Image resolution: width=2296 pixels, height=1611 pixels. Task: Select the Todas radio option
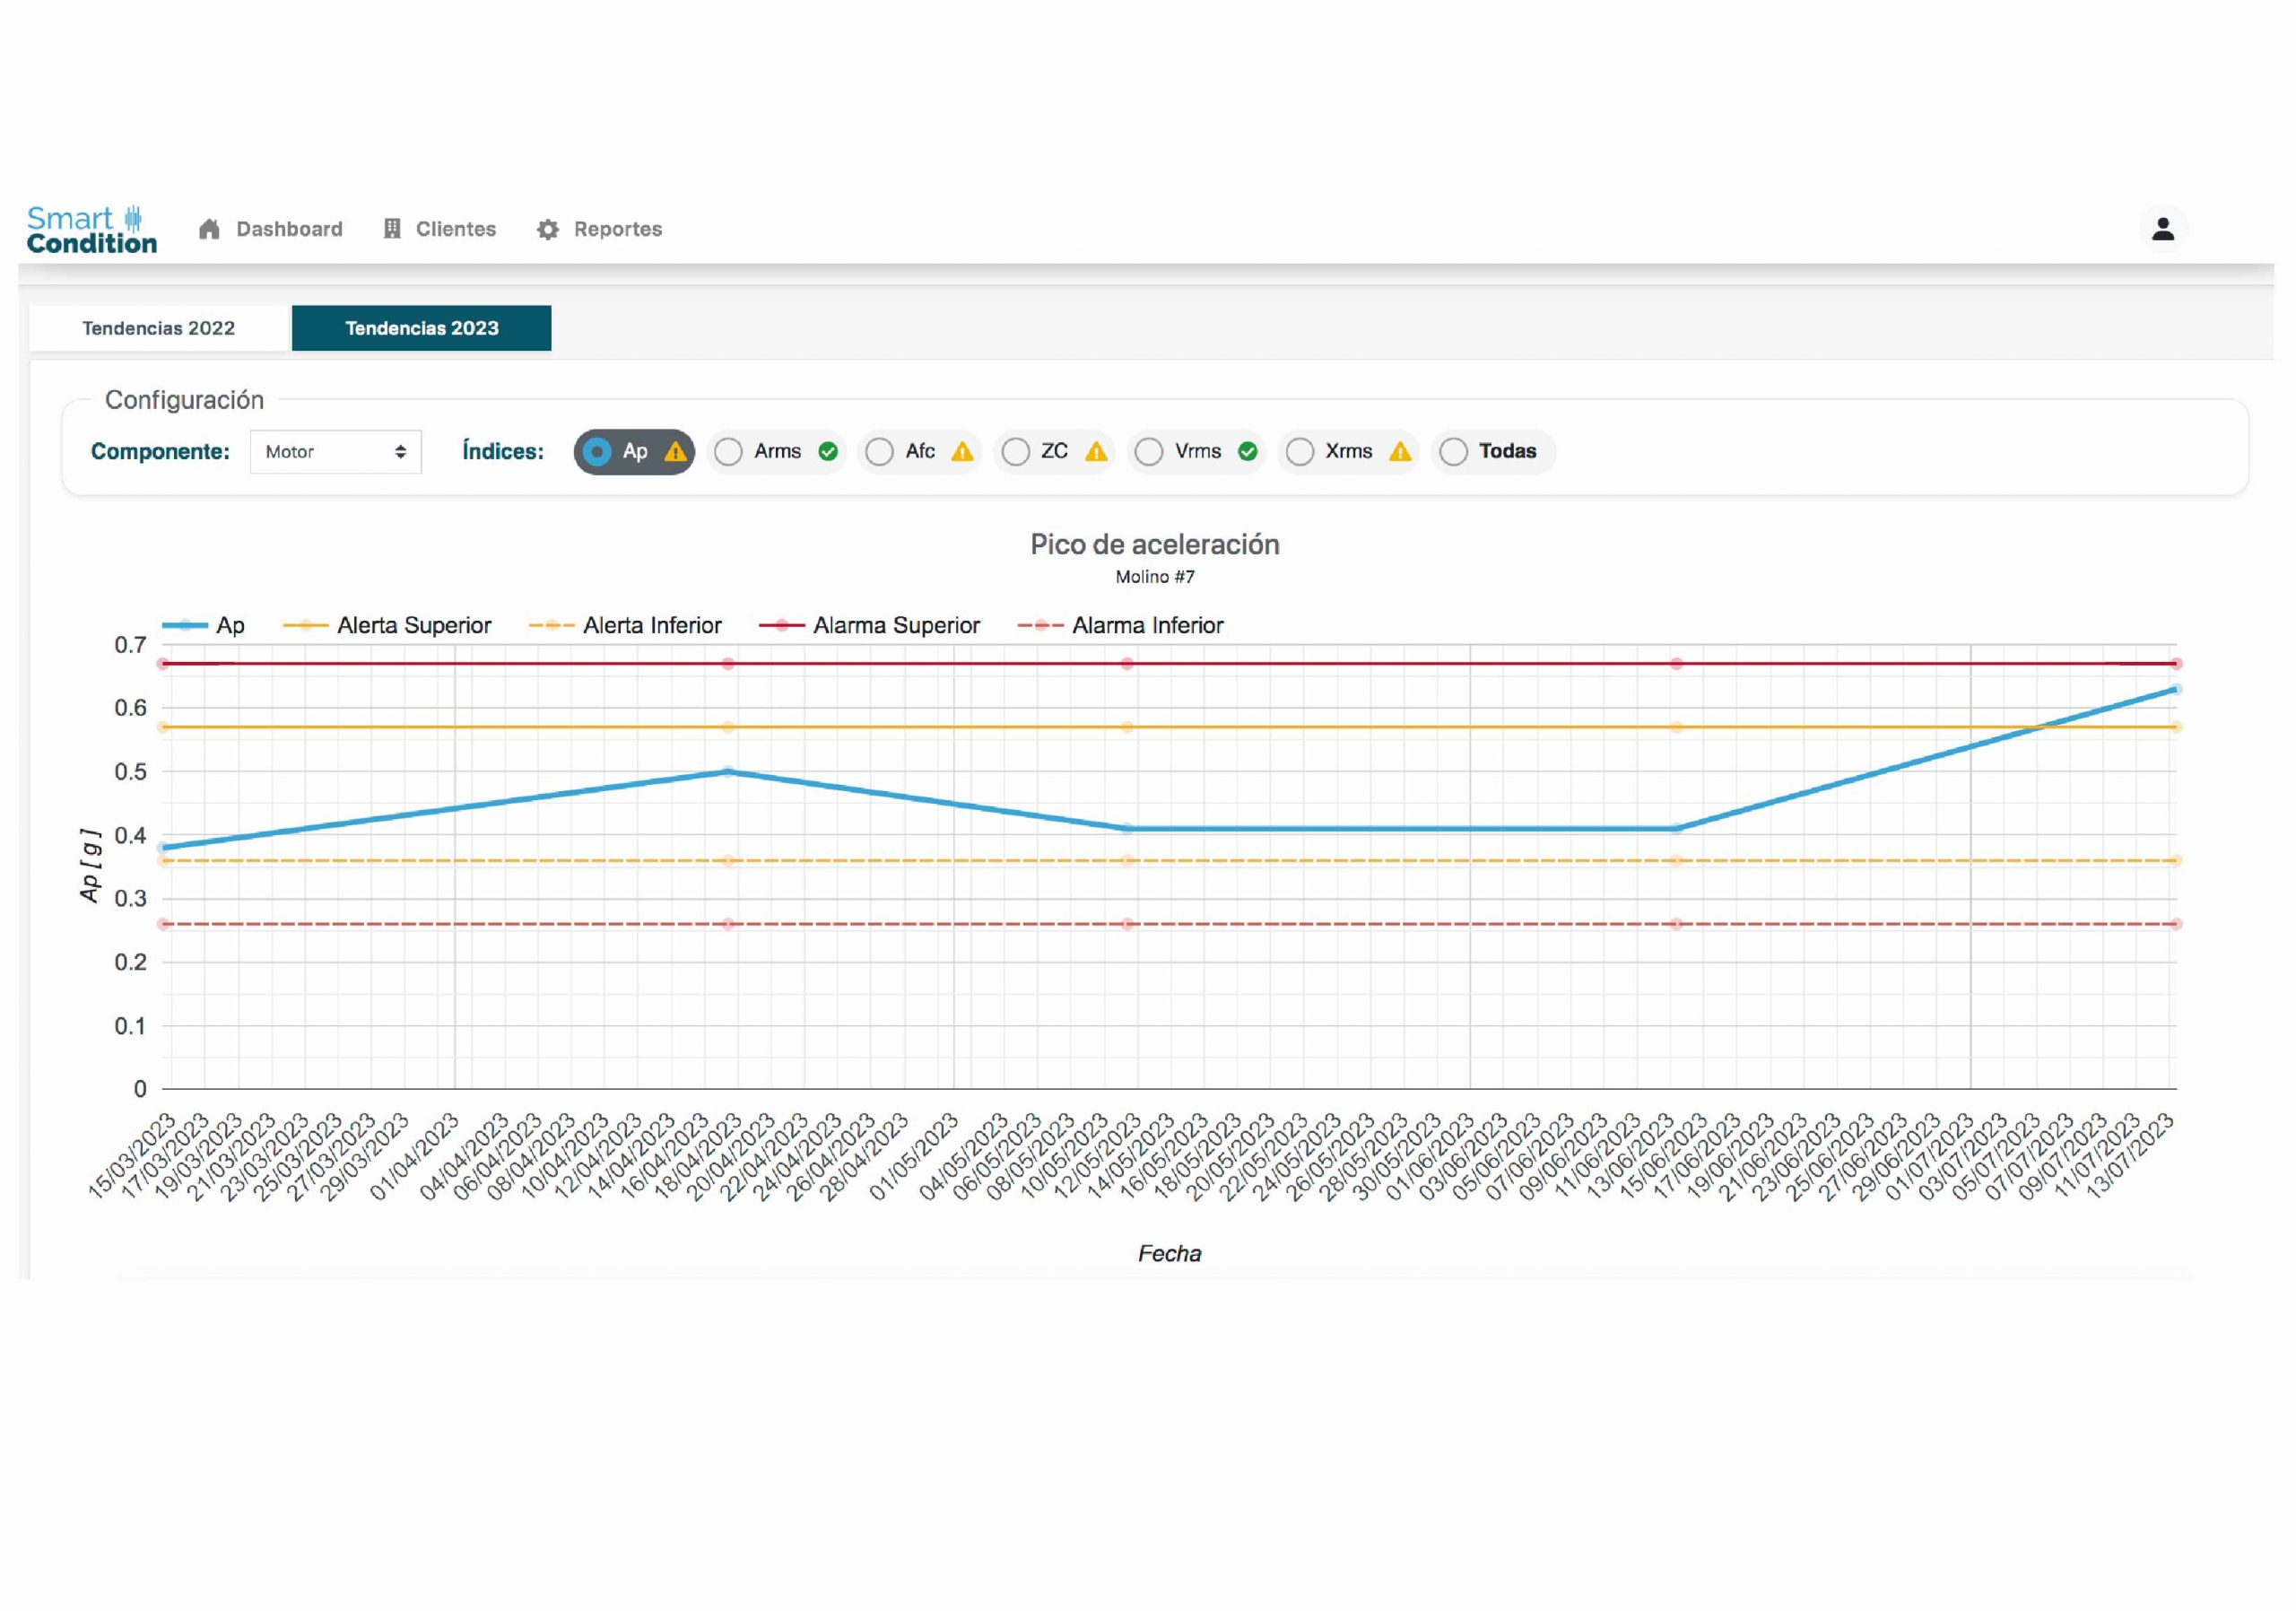(x=1453, y=452)
